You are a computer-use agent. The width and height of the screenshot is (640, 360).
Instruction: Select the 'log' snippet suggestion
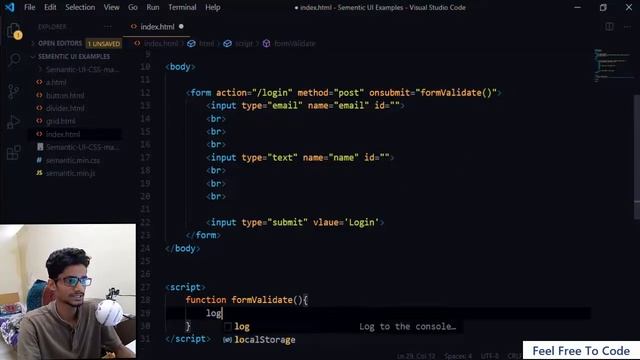point(242,327)
